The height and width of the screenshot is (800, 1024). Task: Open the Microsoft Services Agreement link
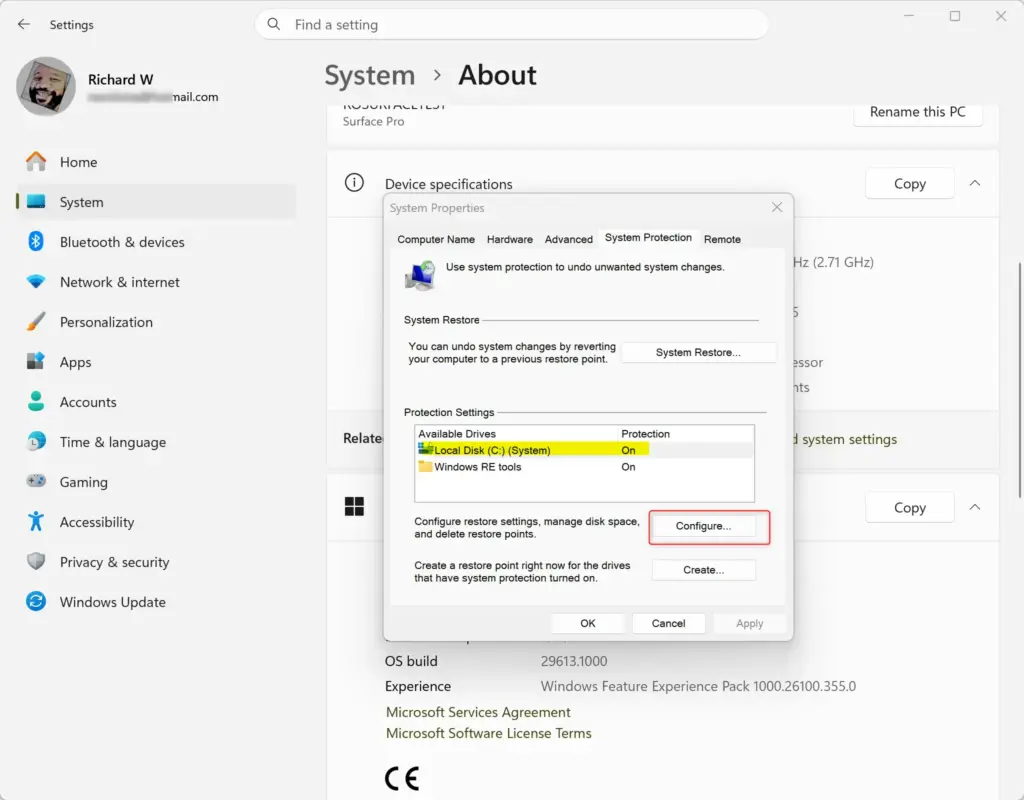pos(478,712)
